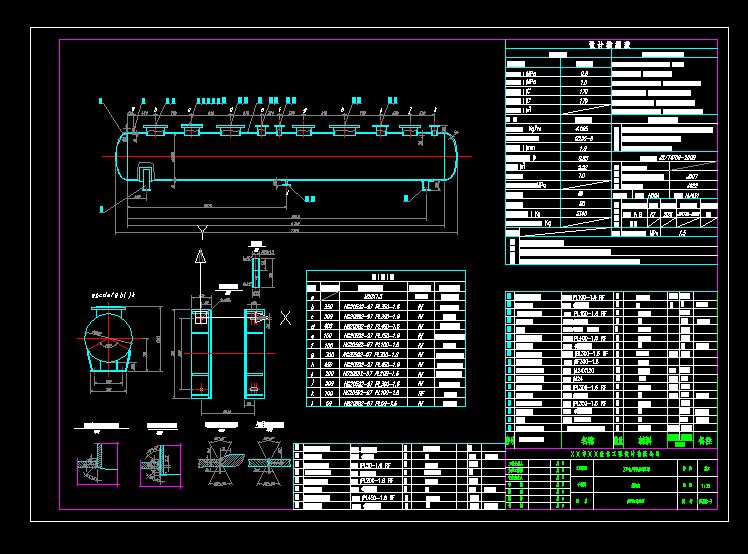Viewport: 748px width, 554px height.
Task: Select the manhole nozzle inside the vessel's left end
Action: point(145,177)
